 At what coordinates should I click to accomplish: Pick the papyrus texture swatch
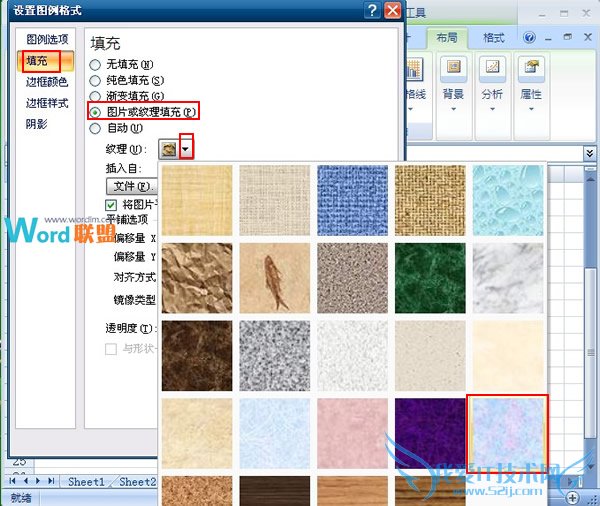coord(197,200)
